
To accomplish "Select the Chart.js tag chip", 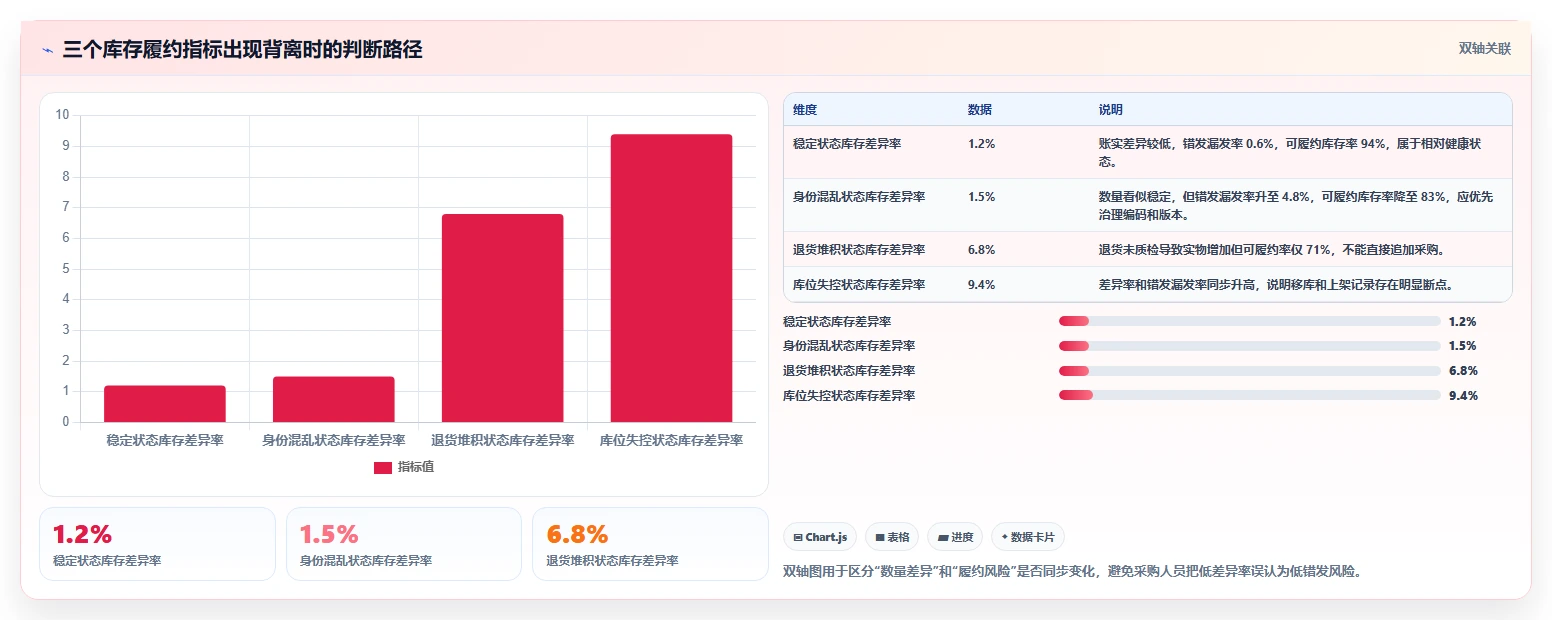I will click(820, 537).
